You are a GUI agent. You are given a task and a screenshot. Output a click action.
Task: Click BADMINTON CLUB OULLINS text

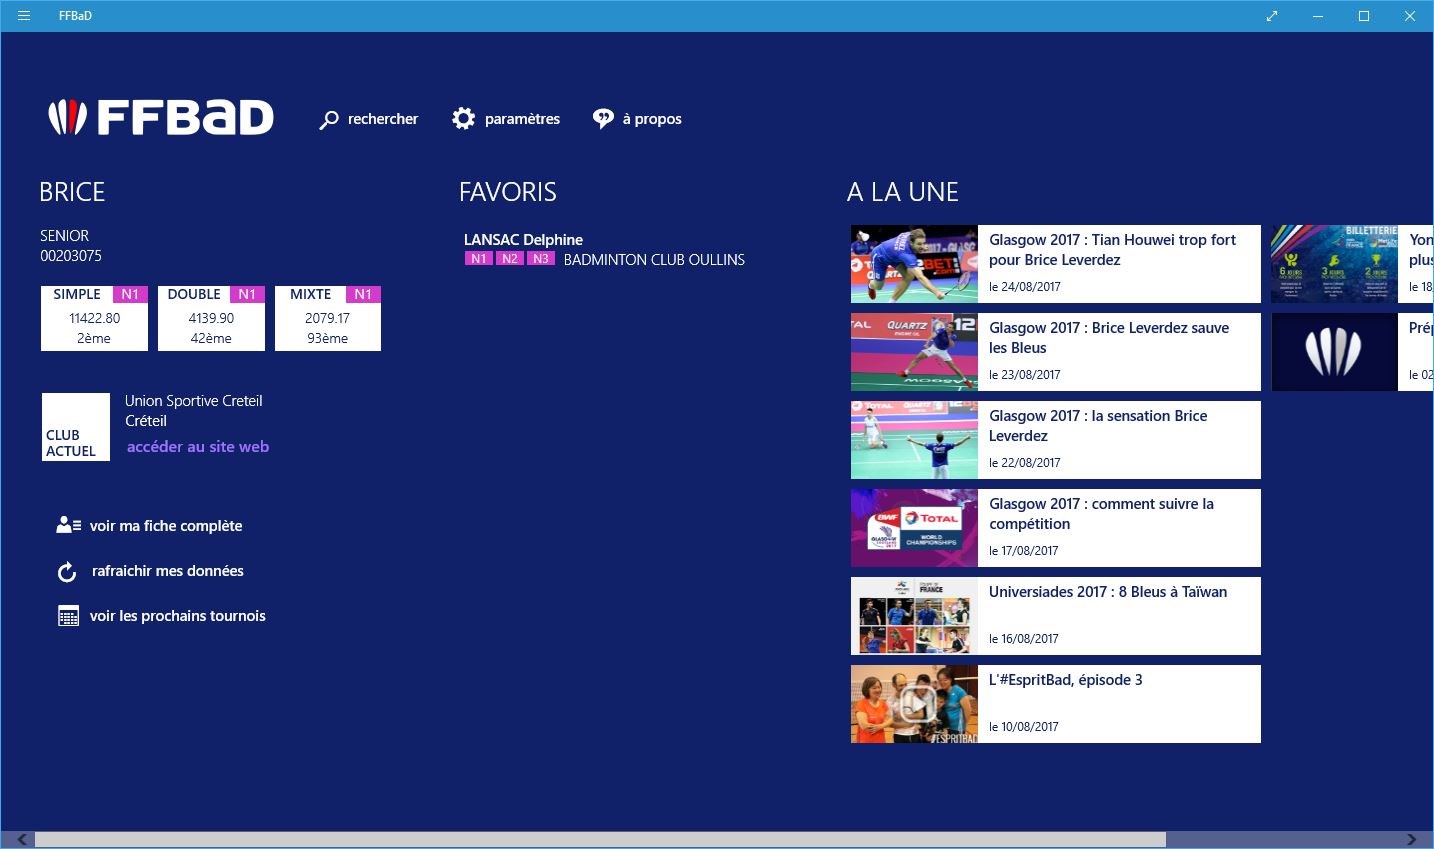[x=654, y=260]
